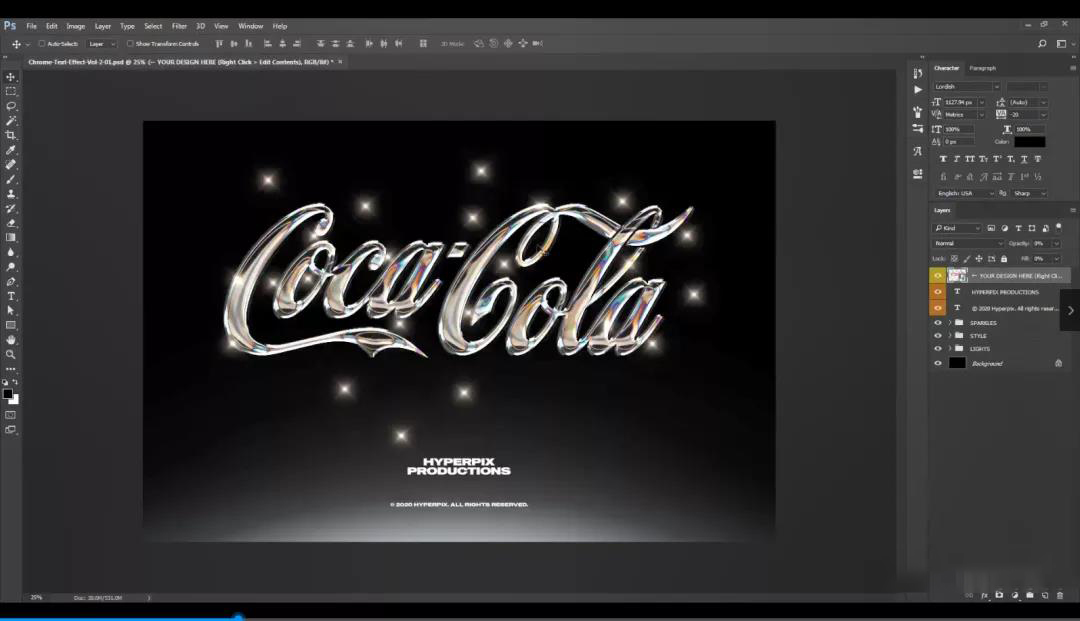Hide the Background layer with eye icon
Viewport: 1080px width, 621px height.
pos(938,363)
